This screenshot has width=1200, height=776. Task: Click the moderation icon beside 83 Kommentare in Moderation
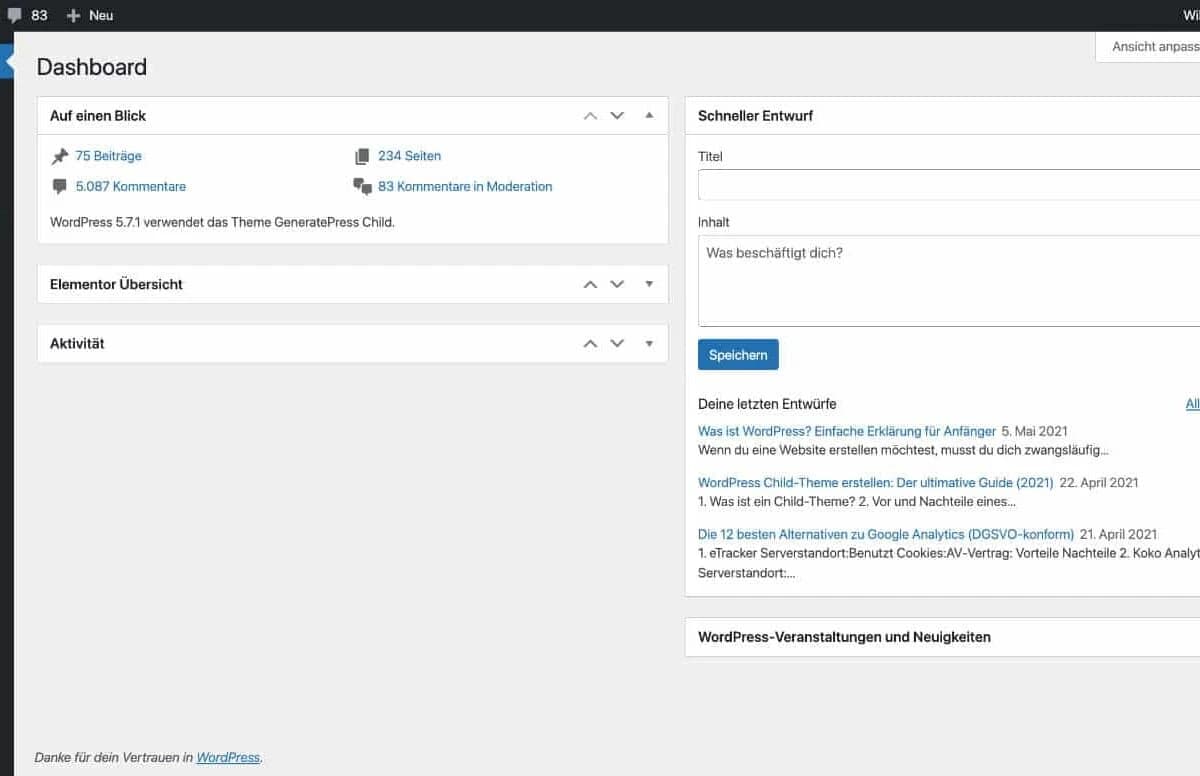pos(361,186)
